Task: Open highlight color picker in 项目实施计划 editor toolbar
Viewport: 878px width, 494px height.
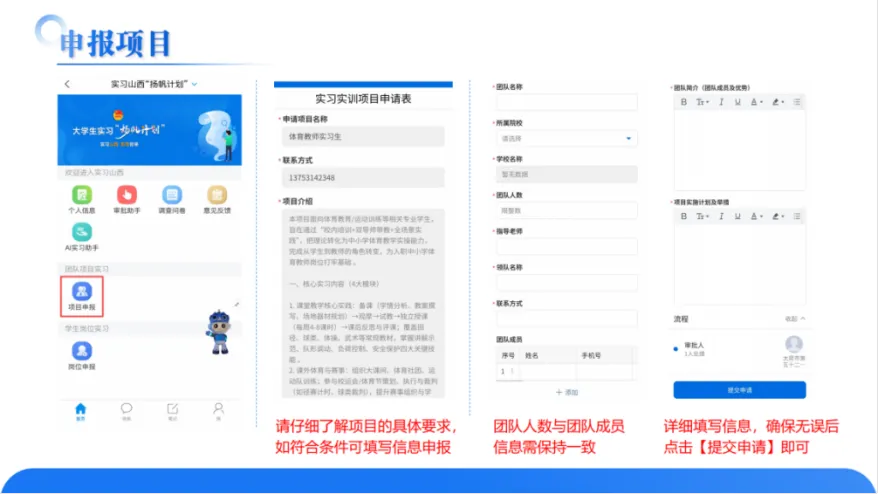Action: coord(778,216)
